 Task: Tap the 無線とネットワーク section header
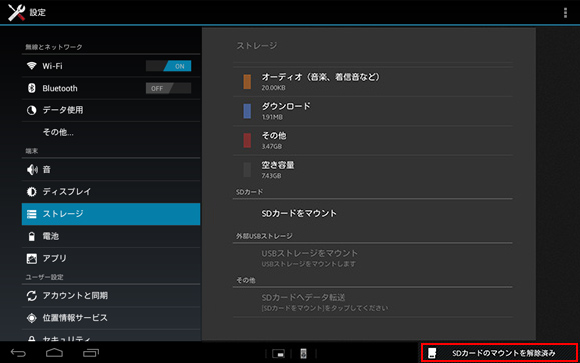coord(54,47)
